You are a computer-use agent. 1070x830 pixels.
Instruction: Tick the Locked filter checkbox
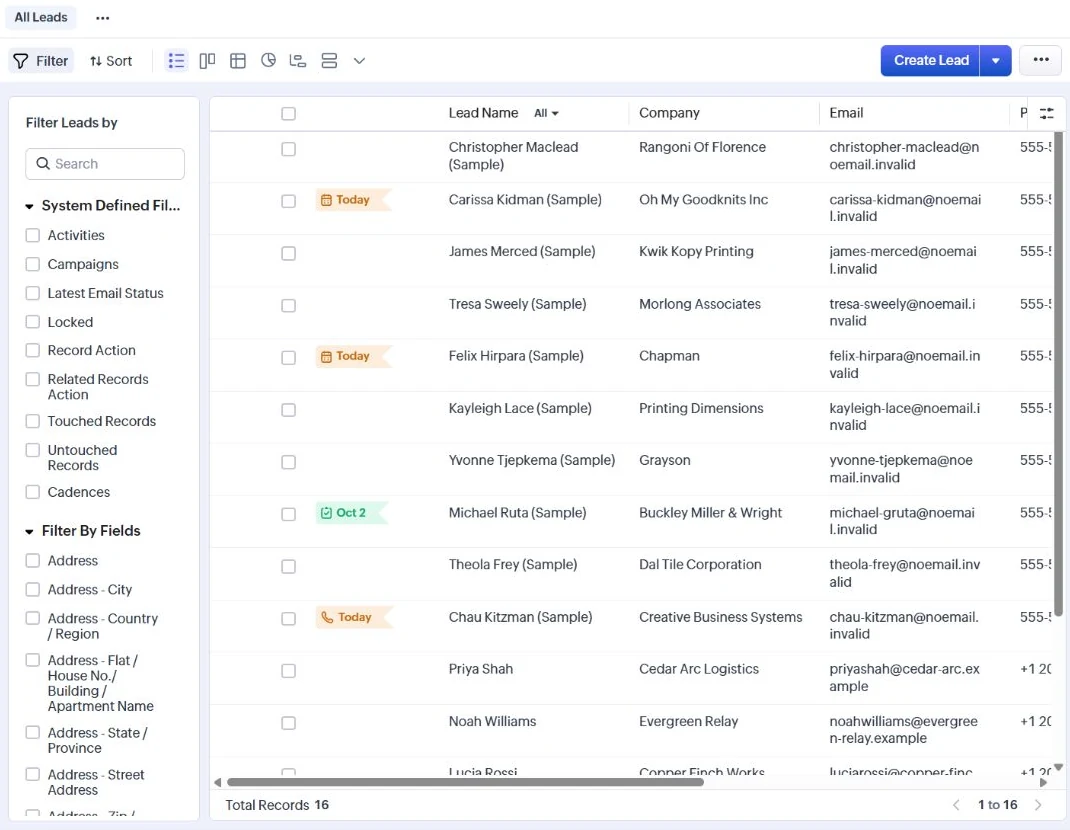coord(32,321)
